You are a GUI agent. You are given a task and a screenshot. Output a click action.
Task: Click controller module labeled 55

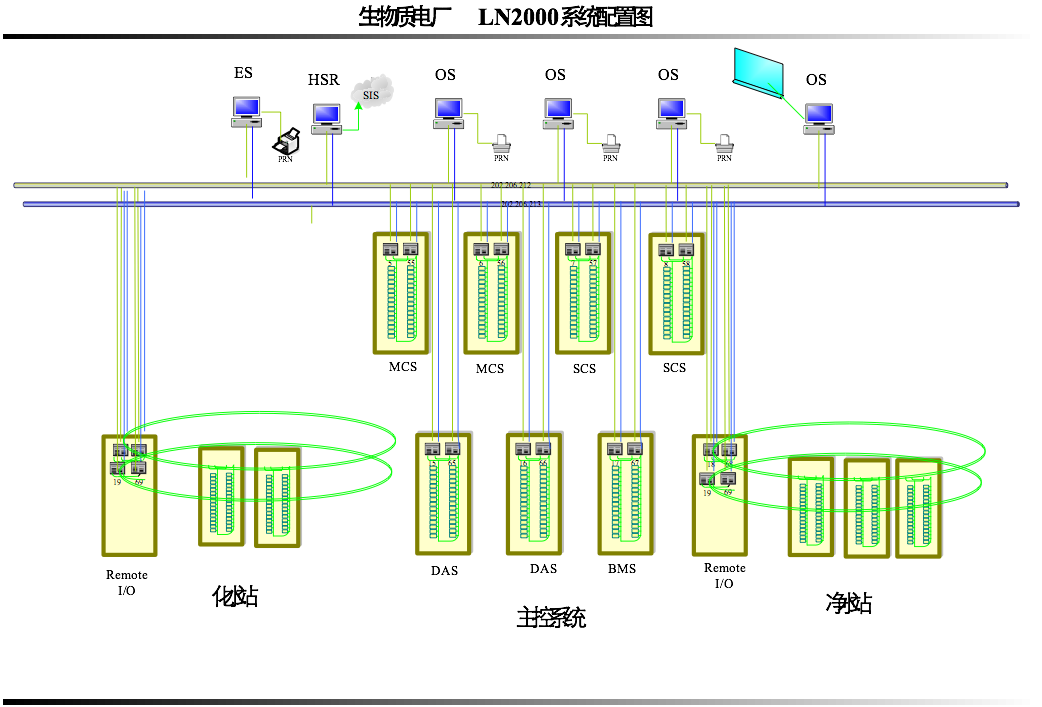(410, 250)
